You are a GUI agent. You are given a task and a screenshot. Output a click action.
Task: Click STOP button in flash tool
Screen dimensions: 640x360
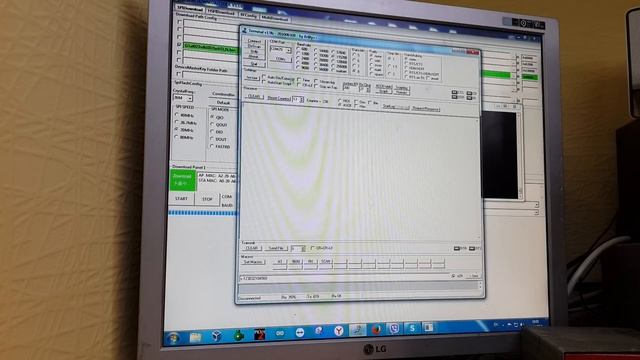(207, 199)
